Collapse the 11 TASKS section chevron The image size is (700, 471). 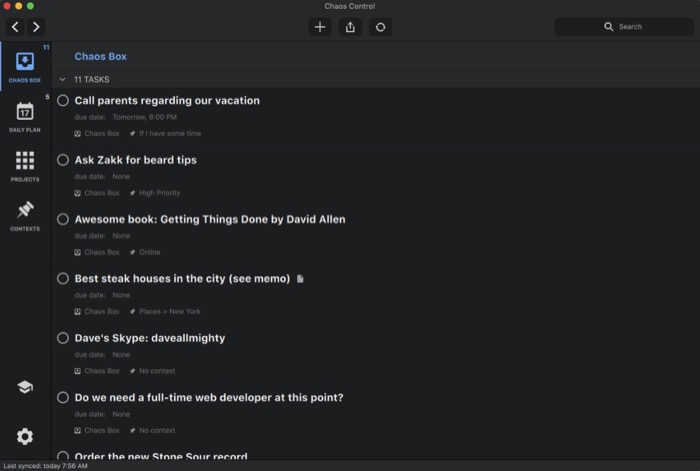(62, 79)
